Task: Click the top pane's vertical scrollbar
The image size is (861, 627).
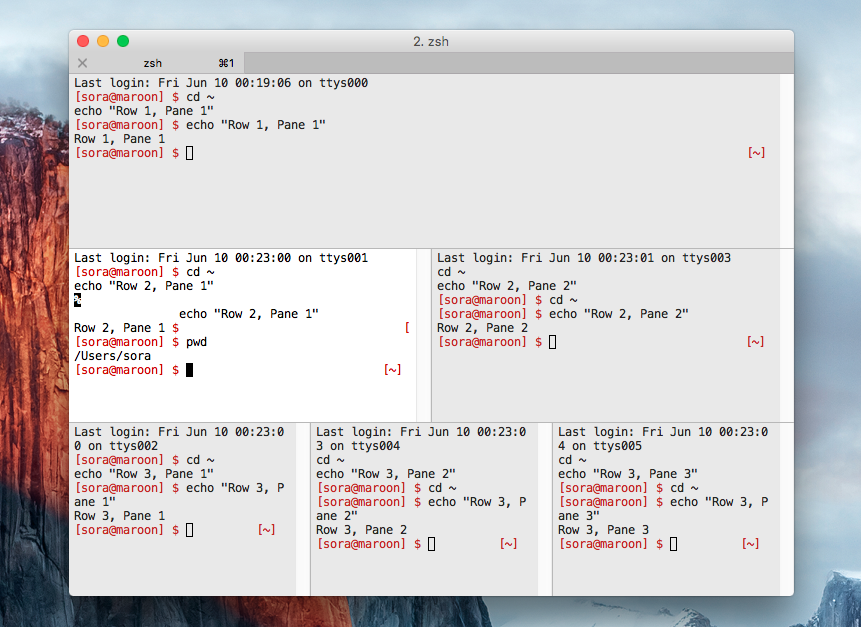Action: click(x=786, y=161)
